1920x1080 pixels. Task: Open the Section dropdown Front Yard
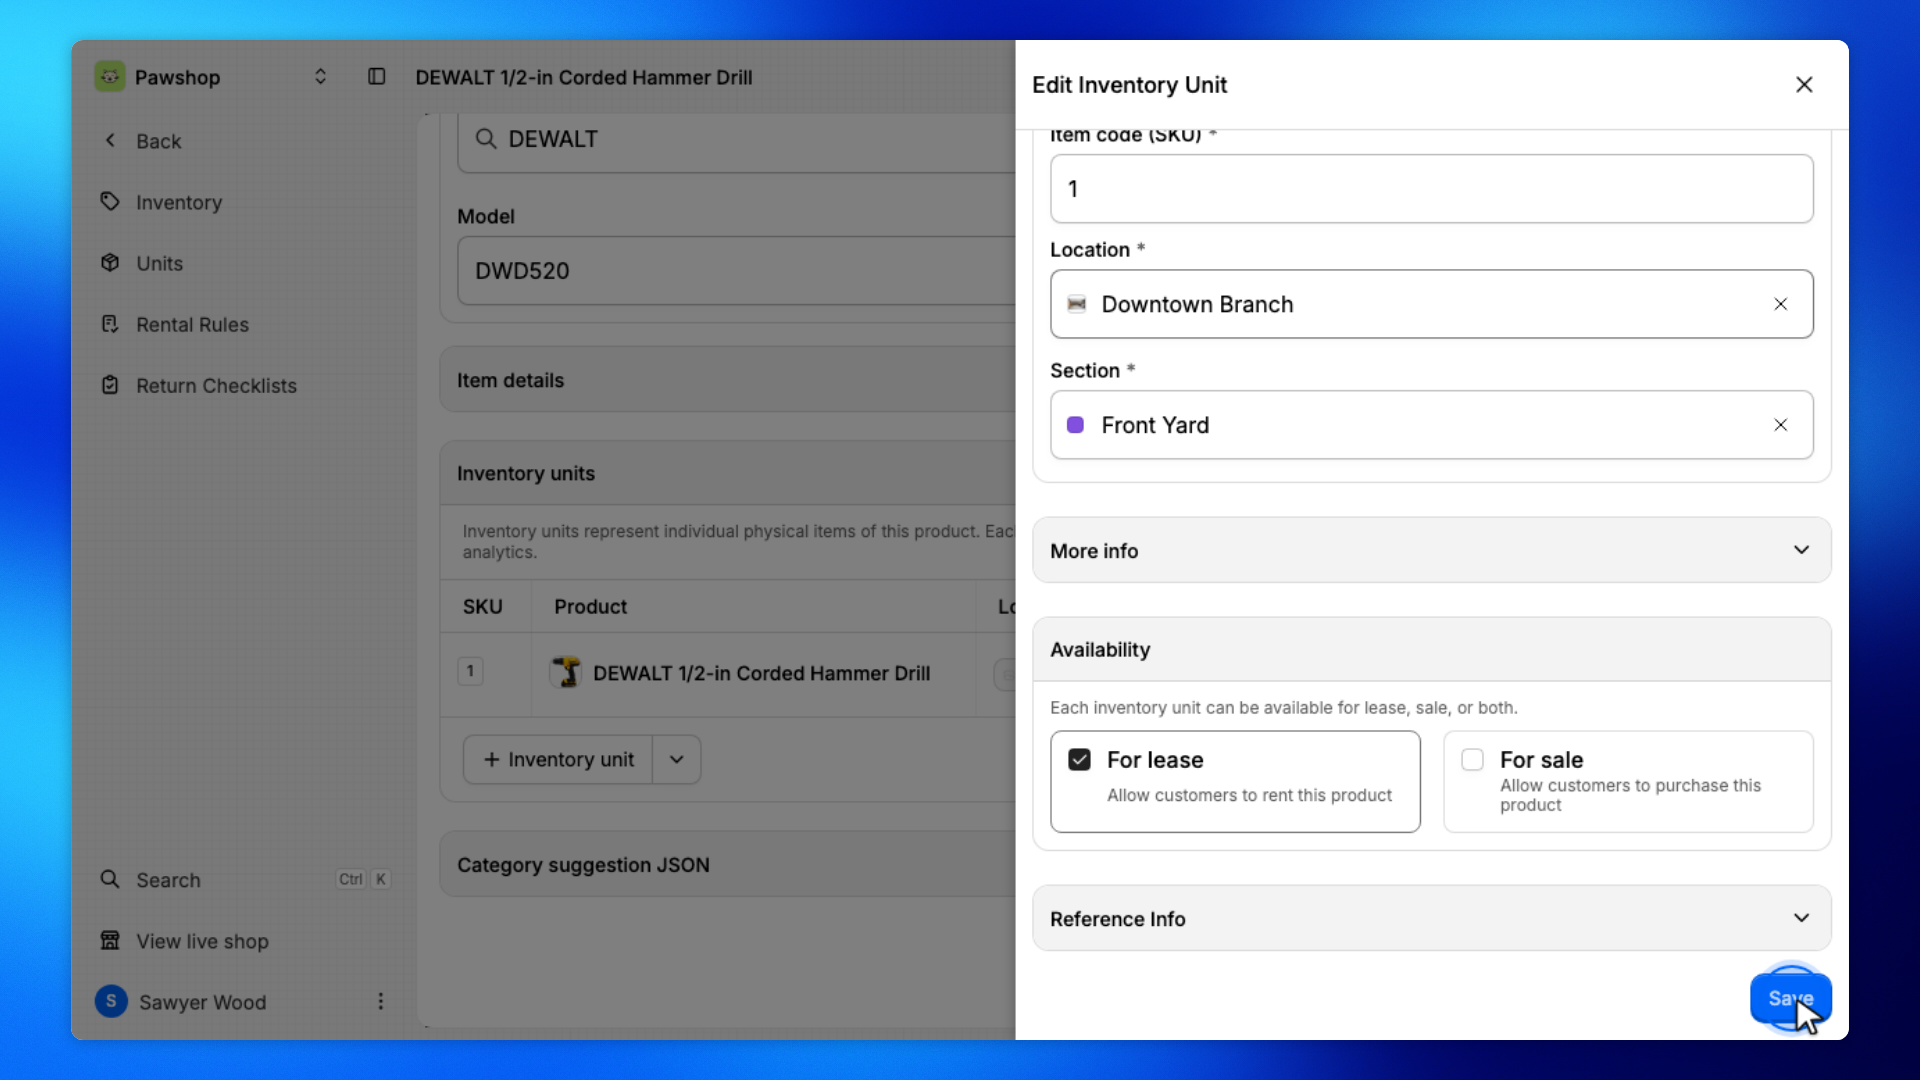pyautogui.click(x=1432, y=425)
